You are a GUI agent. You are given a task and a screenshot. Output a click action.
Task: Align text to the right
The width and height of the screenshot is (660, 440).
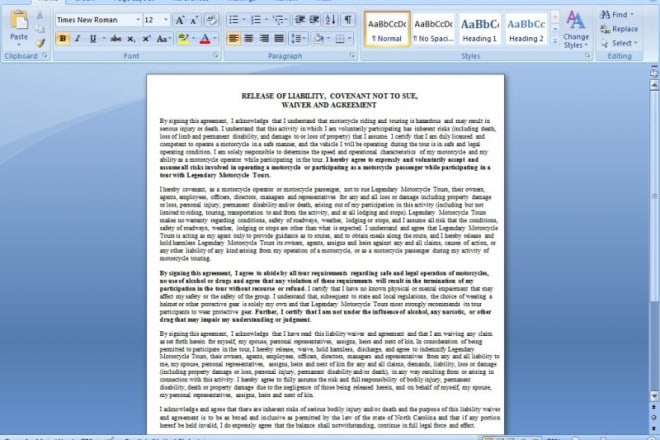(264, 39)
